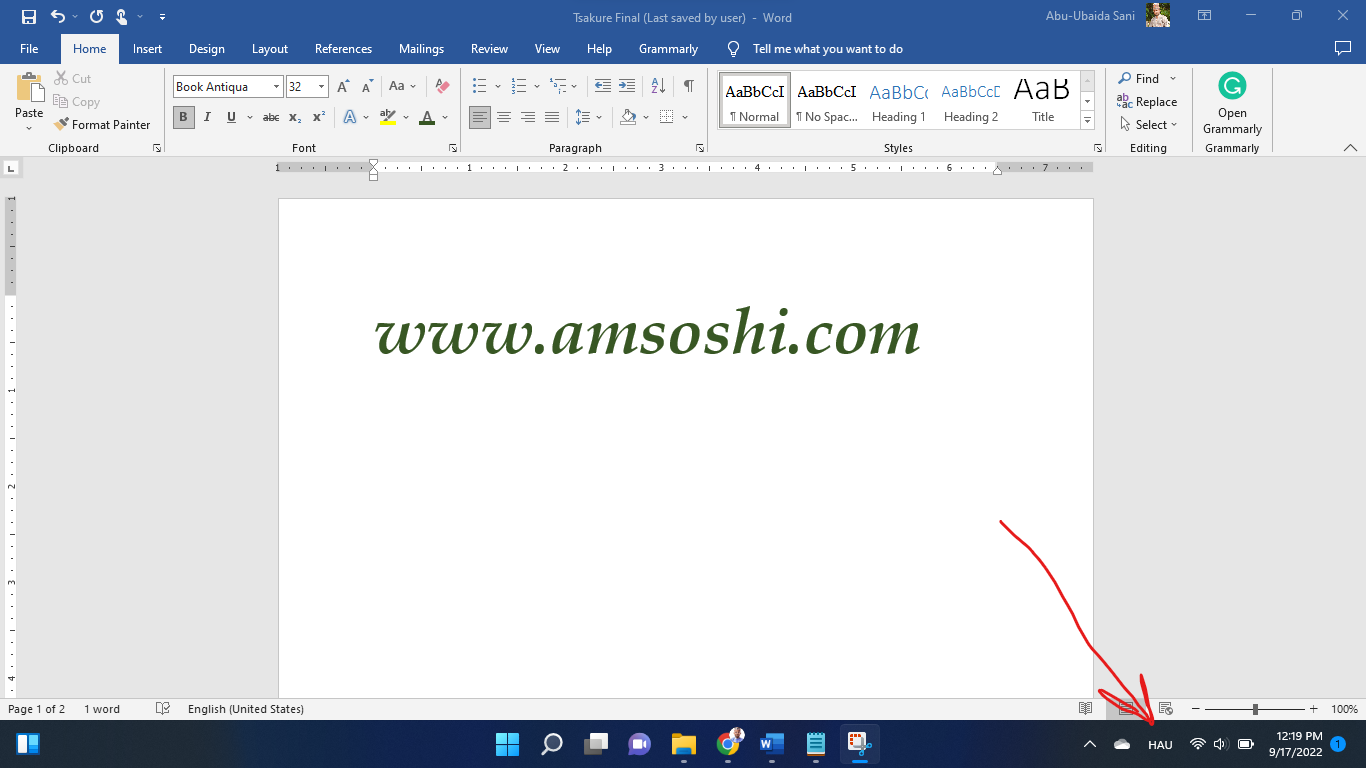The width and height of the screenshot is (1366, 768).
Task: Switch to Read Mode view
Action: (x=1086, y=709)
